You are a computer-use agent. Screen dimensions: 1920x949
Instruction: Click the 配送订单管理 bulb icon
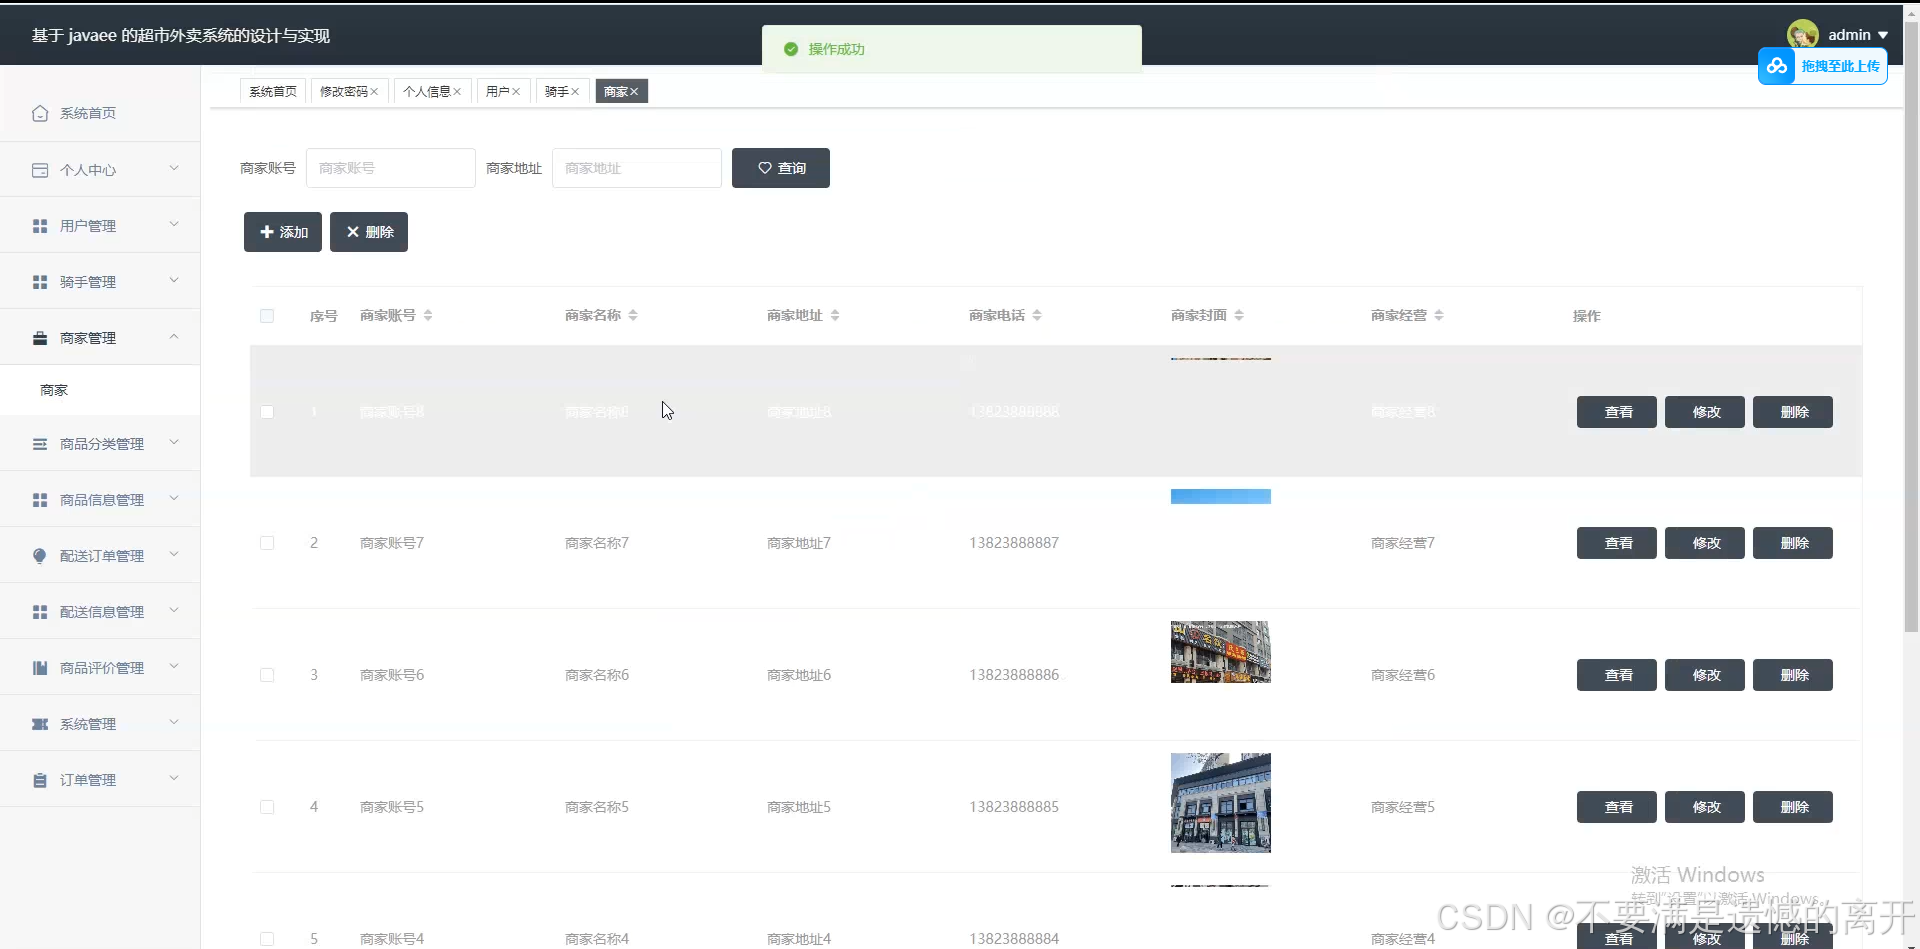click(x=40, y=556)
